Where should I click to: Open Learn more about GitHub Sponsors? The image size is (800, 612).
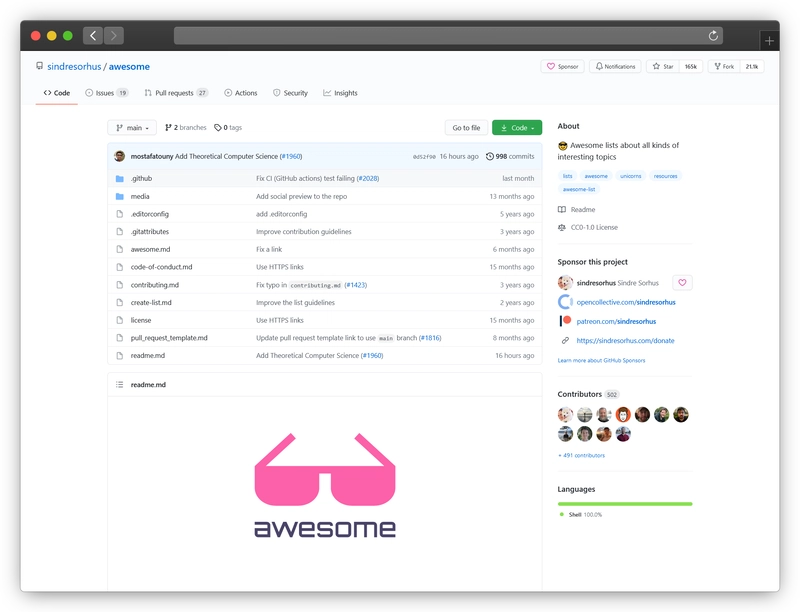click(x=601, y=360)
